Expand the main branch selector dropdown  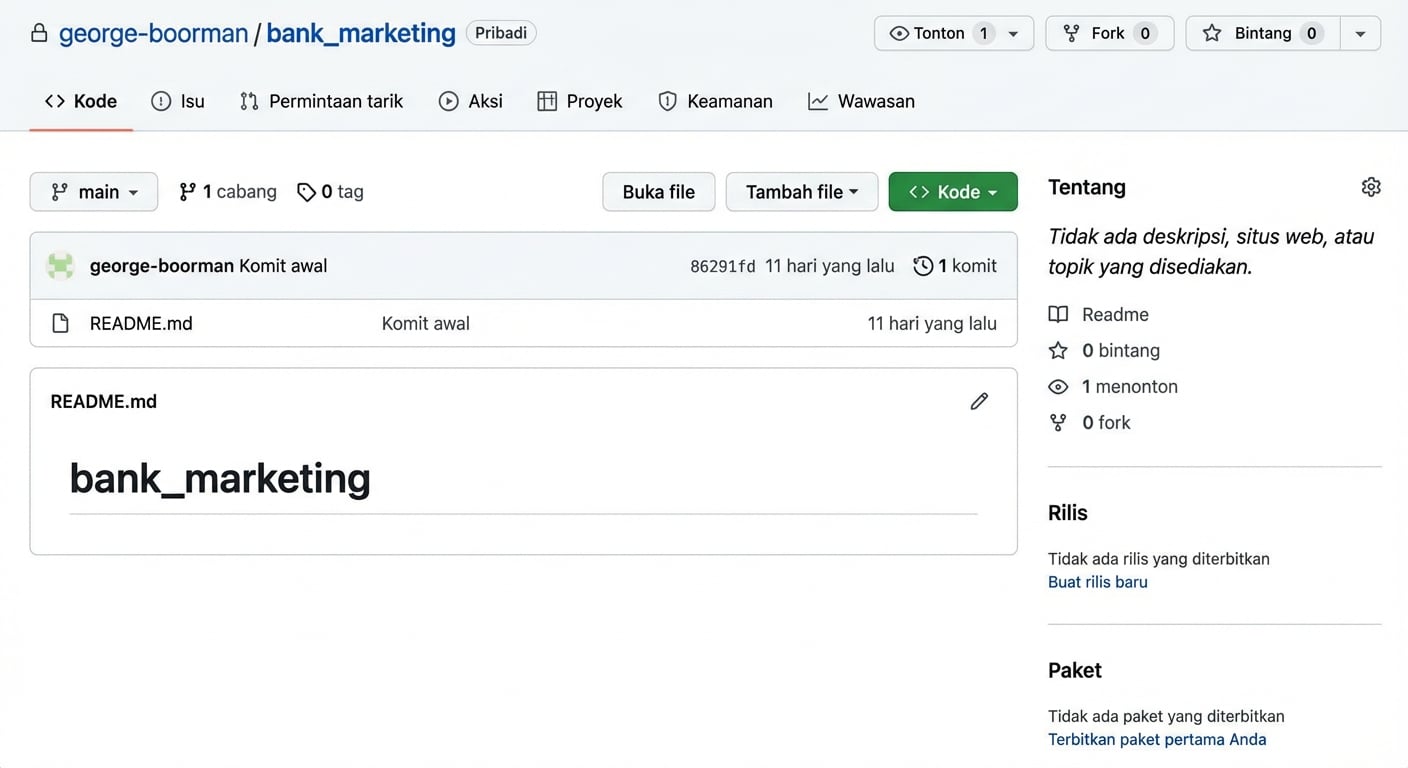tap(94, 192)
